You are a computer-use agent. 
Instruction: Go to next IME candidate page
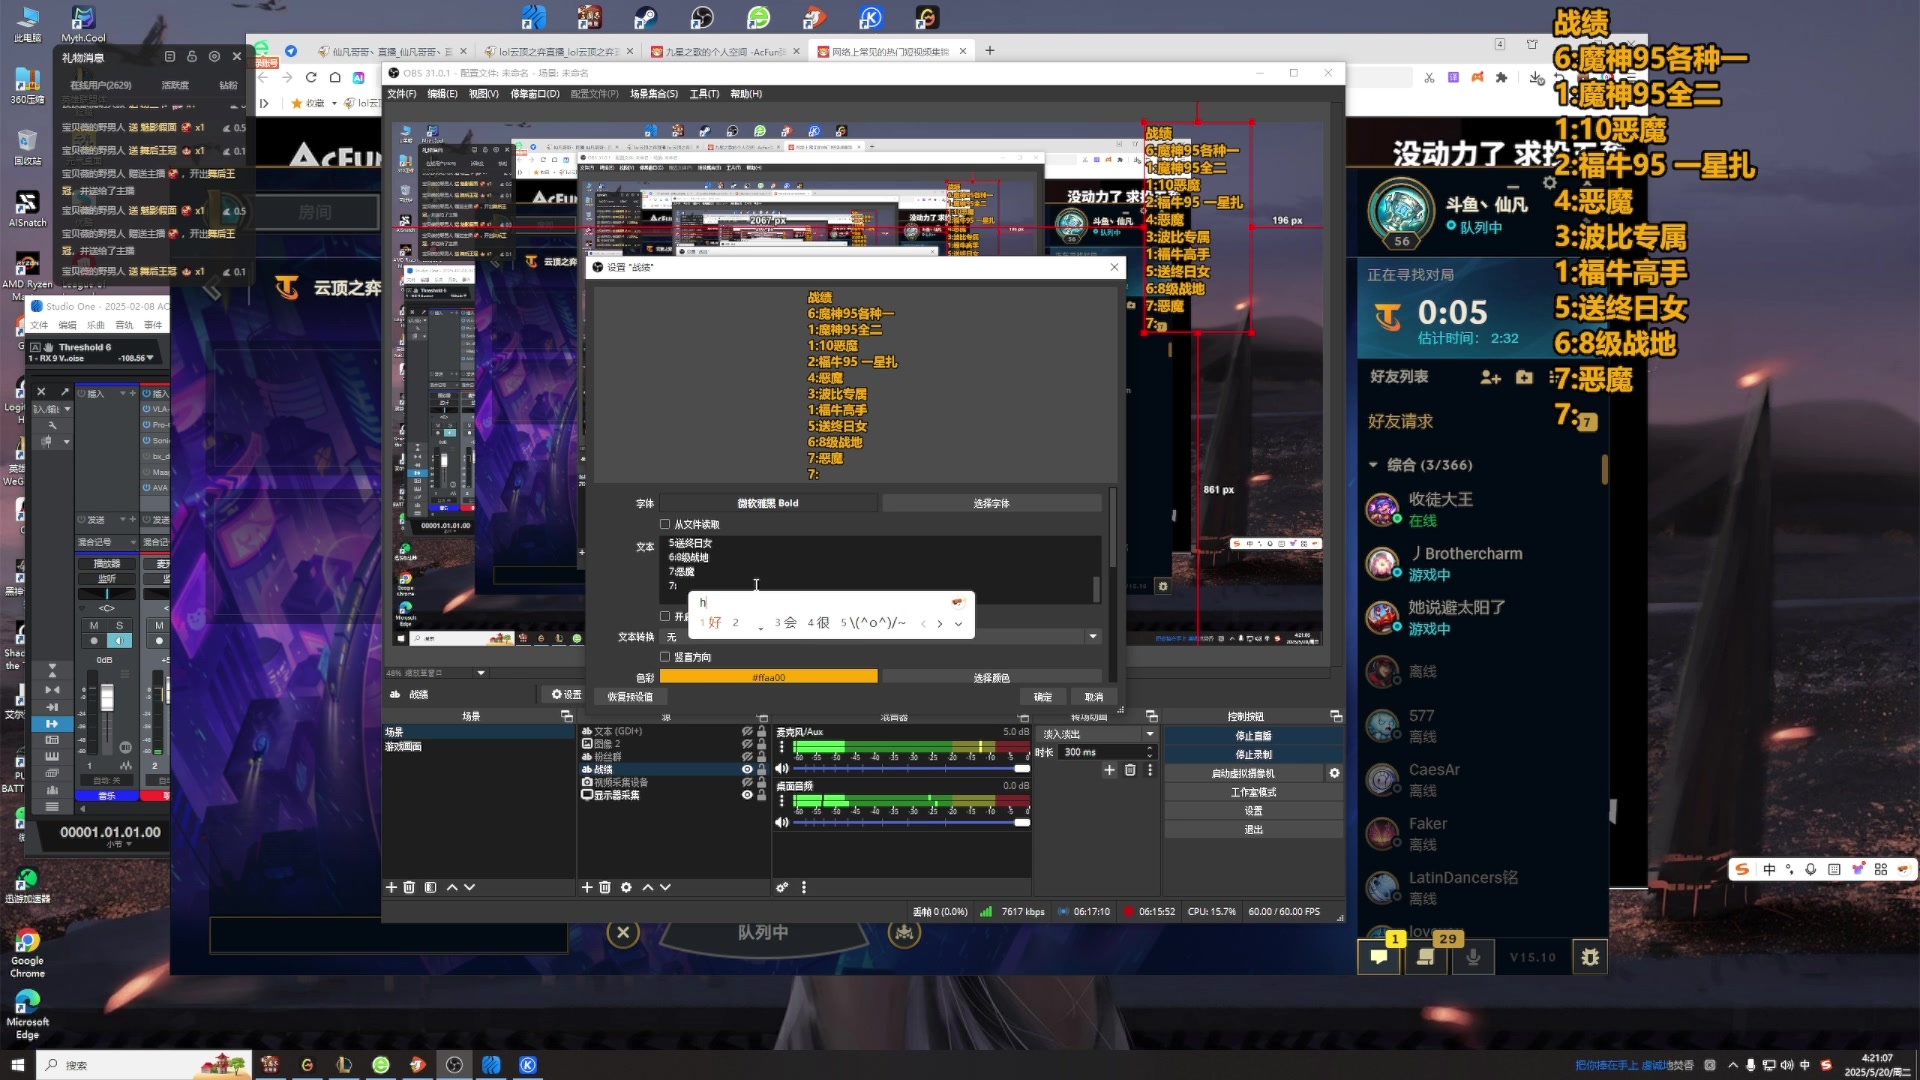[x=940, y=623]
